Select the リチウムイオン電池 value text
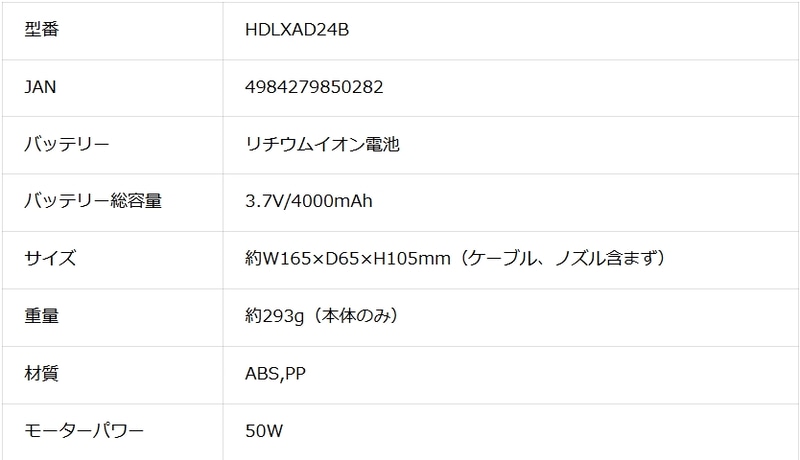Viewport: 800px width, 460px height. point(322,145)
